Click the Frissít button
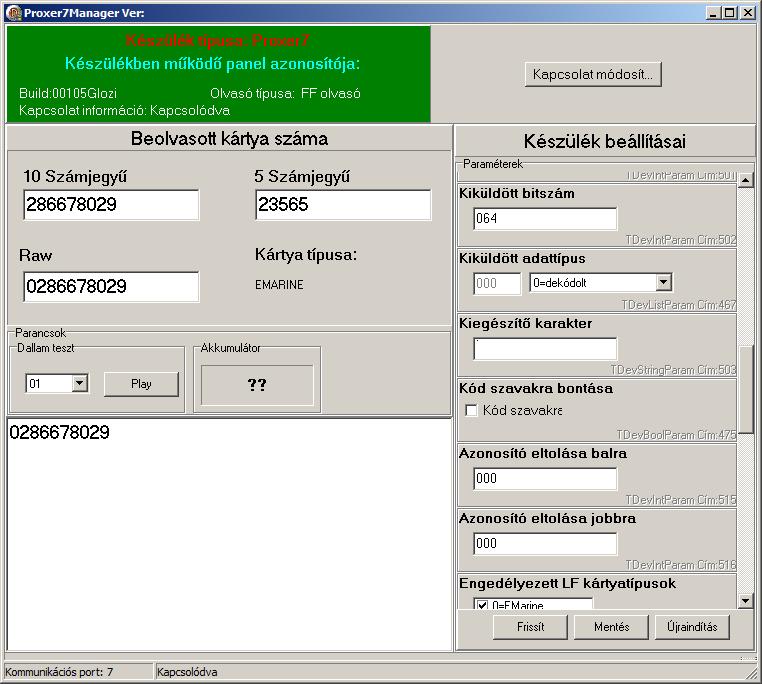This screenshot has height=684, width=762. click(x=530, y=627)
